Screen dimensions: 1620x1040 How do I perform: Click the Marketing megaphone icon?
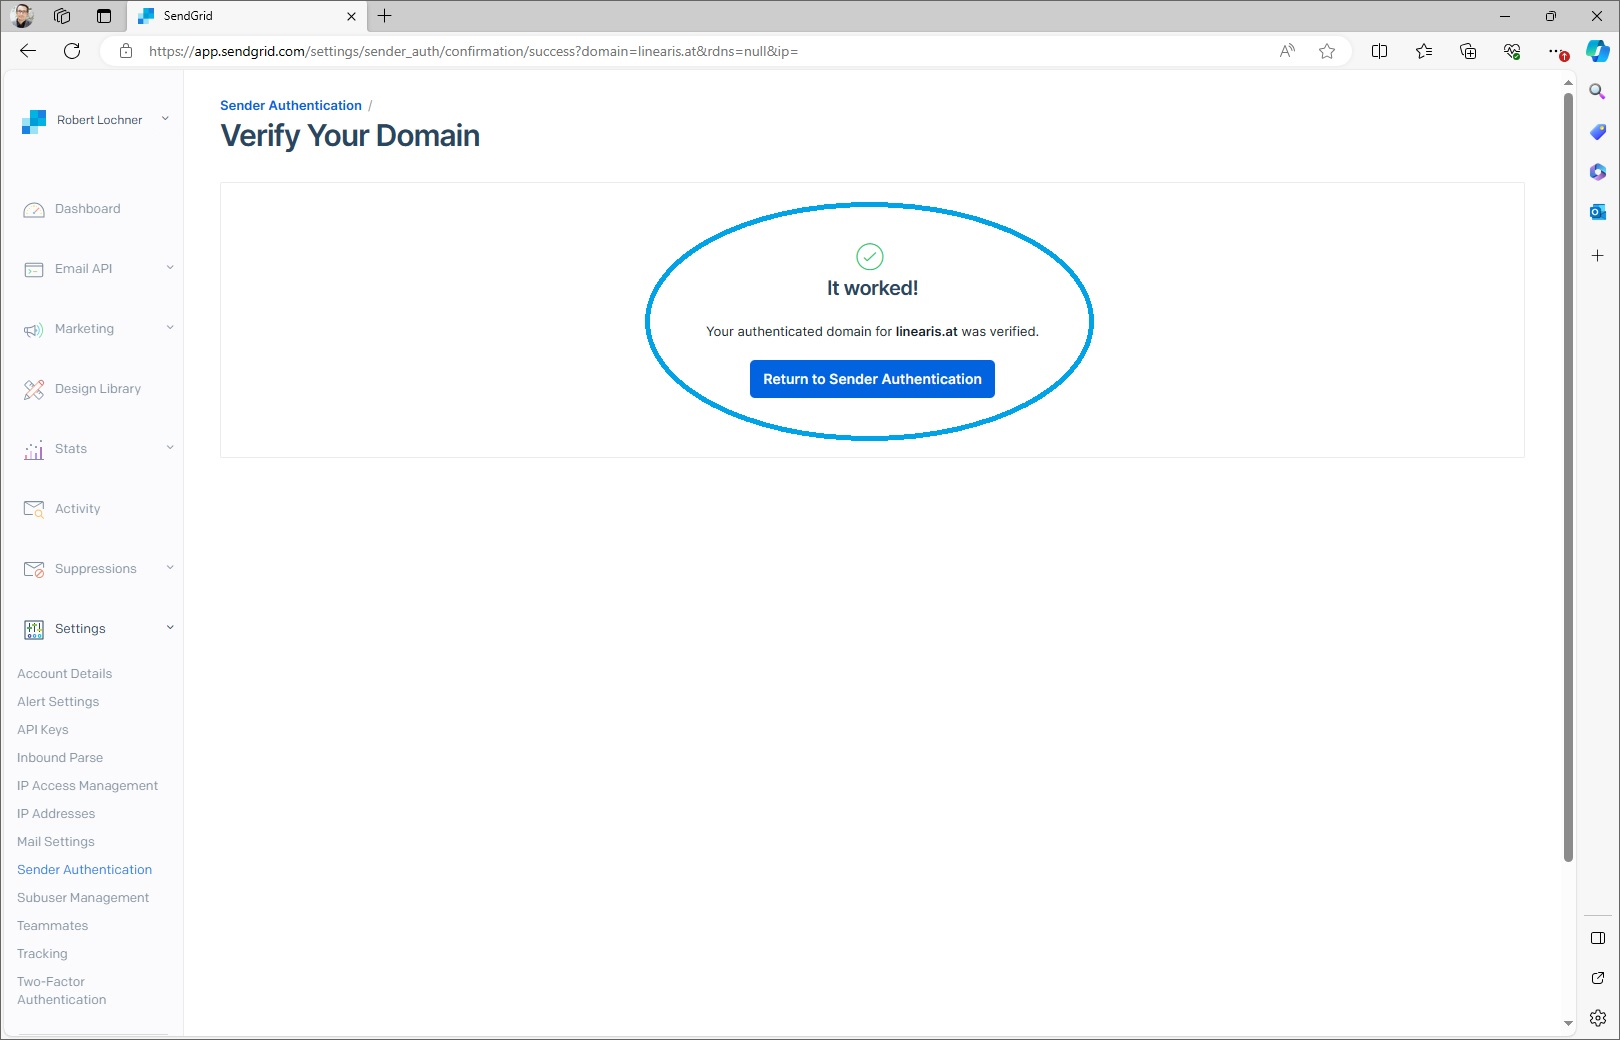tap(34, 330)
